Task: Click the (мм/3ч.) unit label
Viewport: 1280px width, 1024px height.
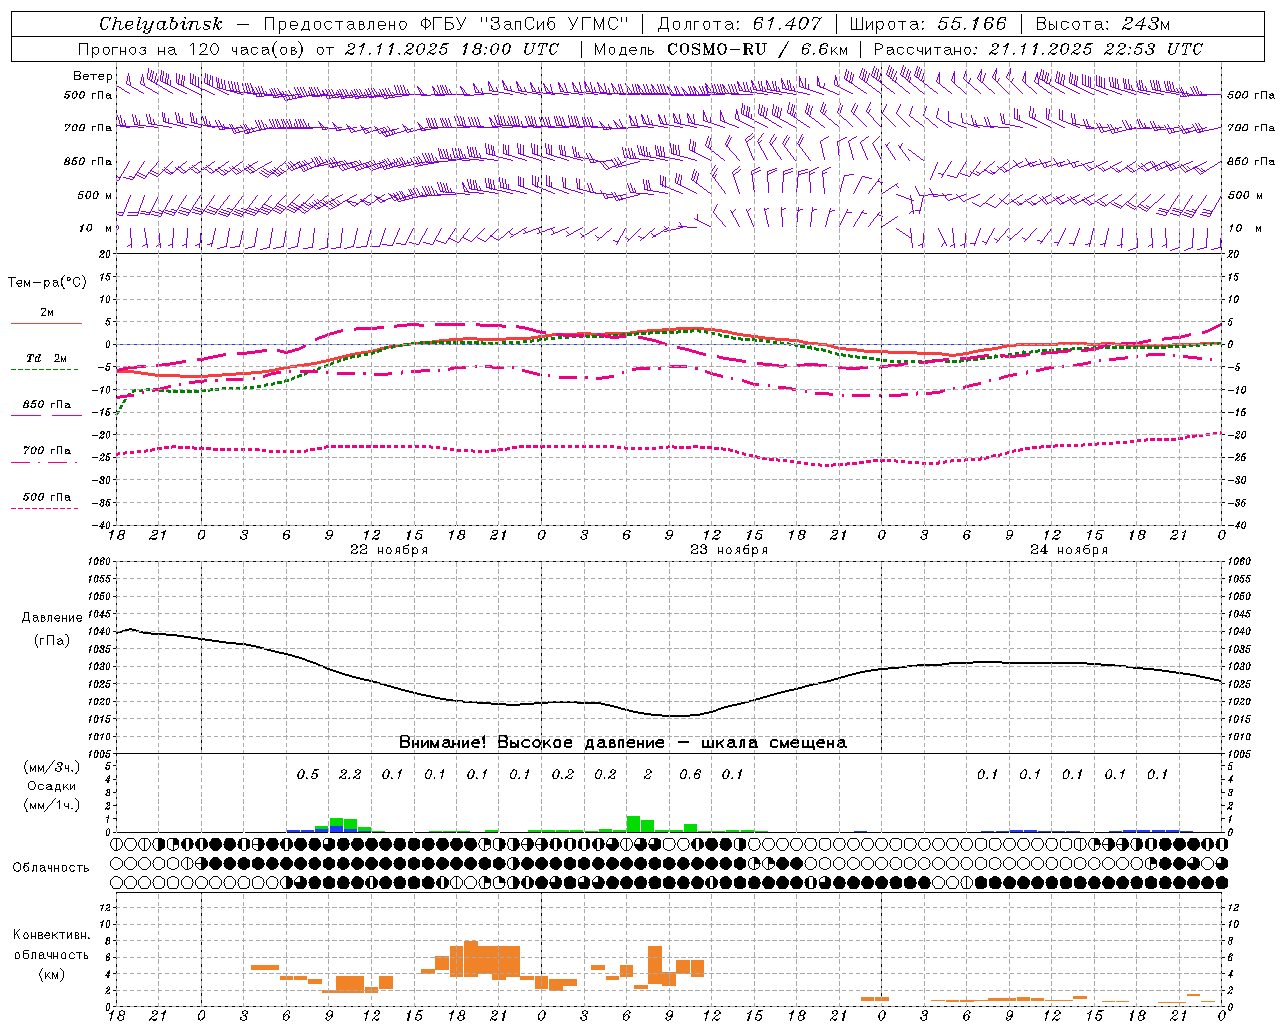Action: [51, 767]
